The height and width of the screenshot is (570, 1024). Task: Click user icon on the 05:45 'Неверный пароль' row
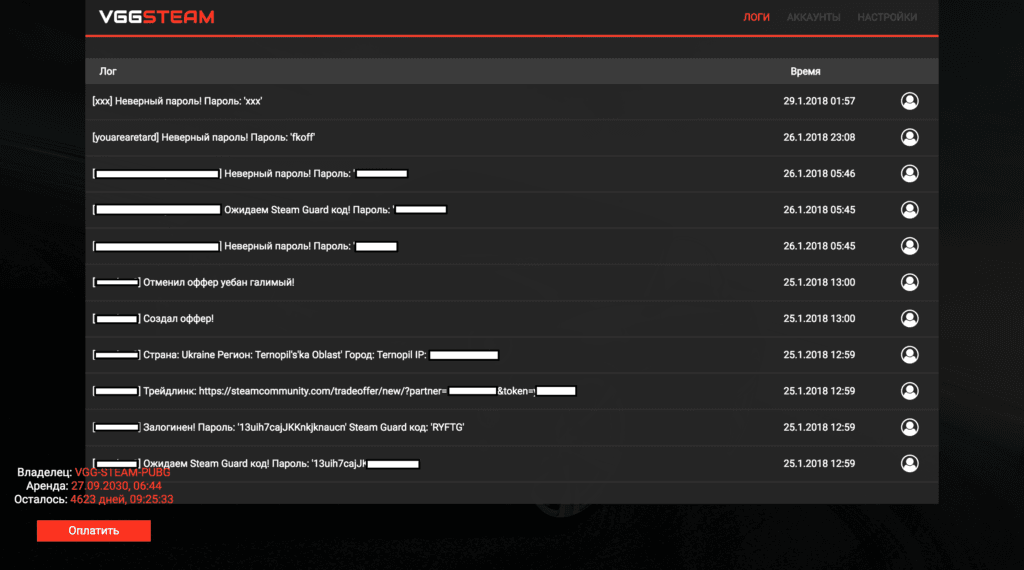tap(909, 246)
